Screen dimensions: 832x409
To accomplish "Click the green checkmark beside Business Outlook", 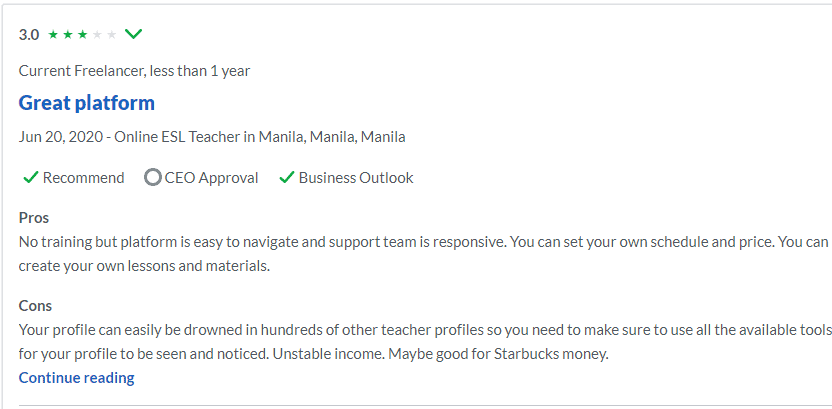I will (x=286, y=178).
